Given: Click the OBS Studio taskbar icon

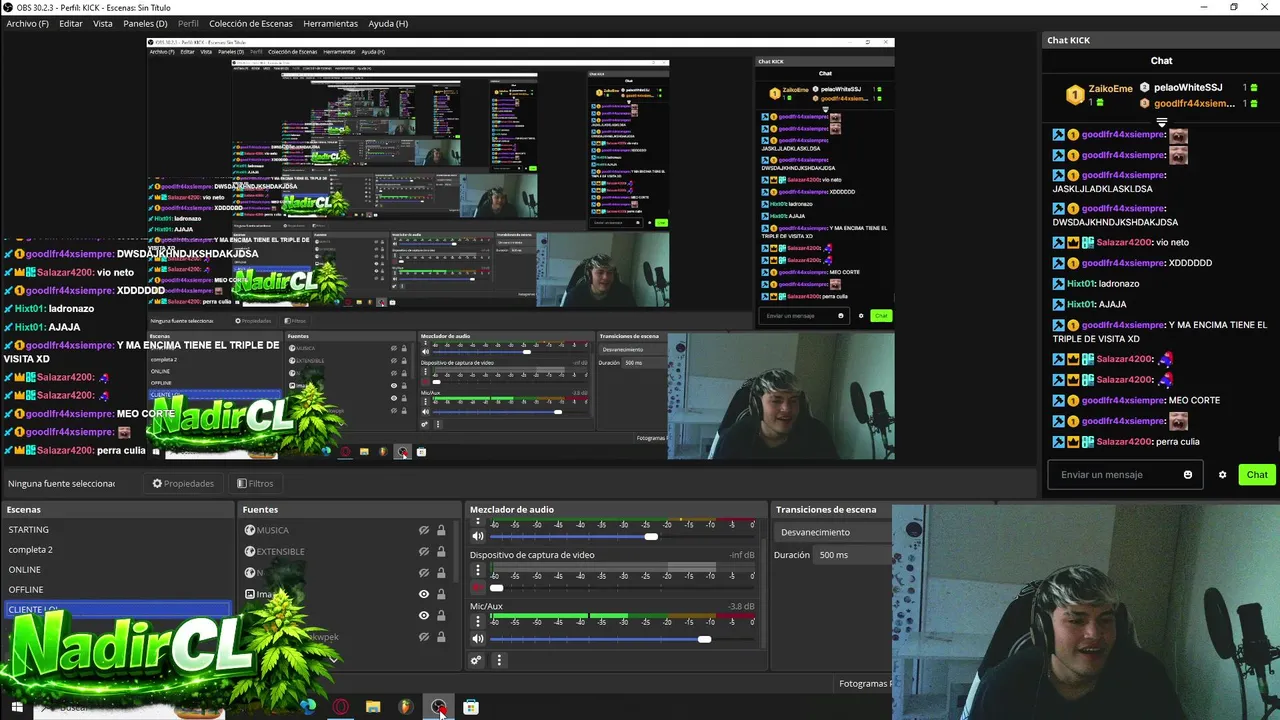Looking at the screenshot, I should [438, 707].
